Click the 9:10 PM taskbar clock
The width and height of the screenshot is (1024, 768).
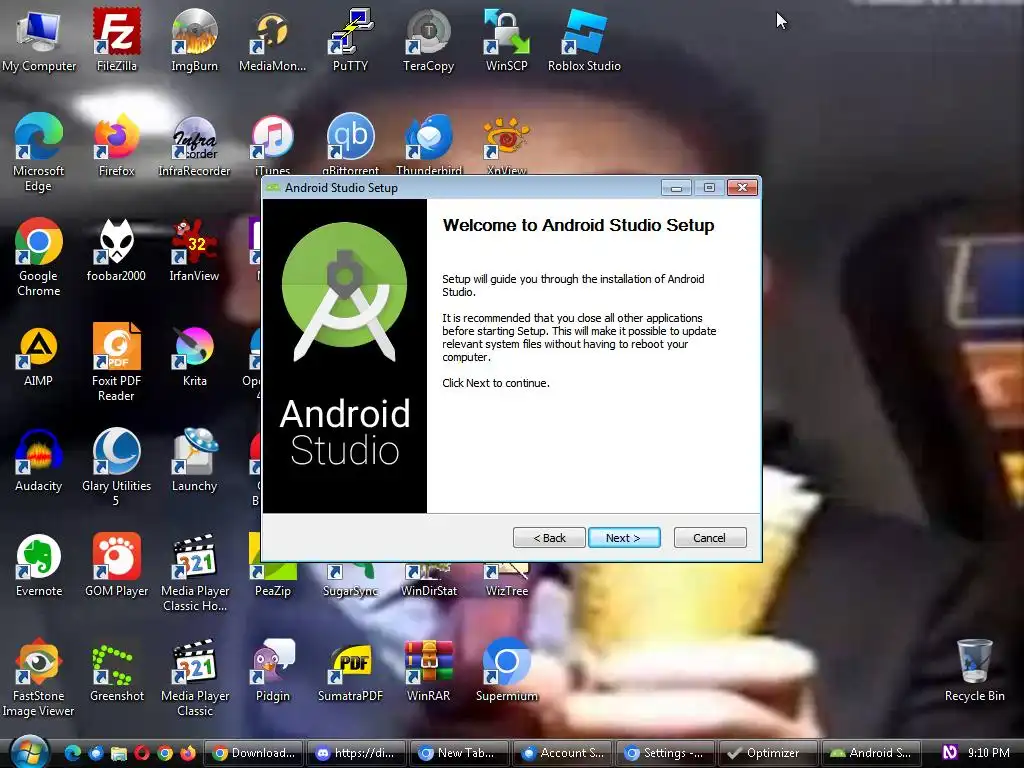[989, 753]
